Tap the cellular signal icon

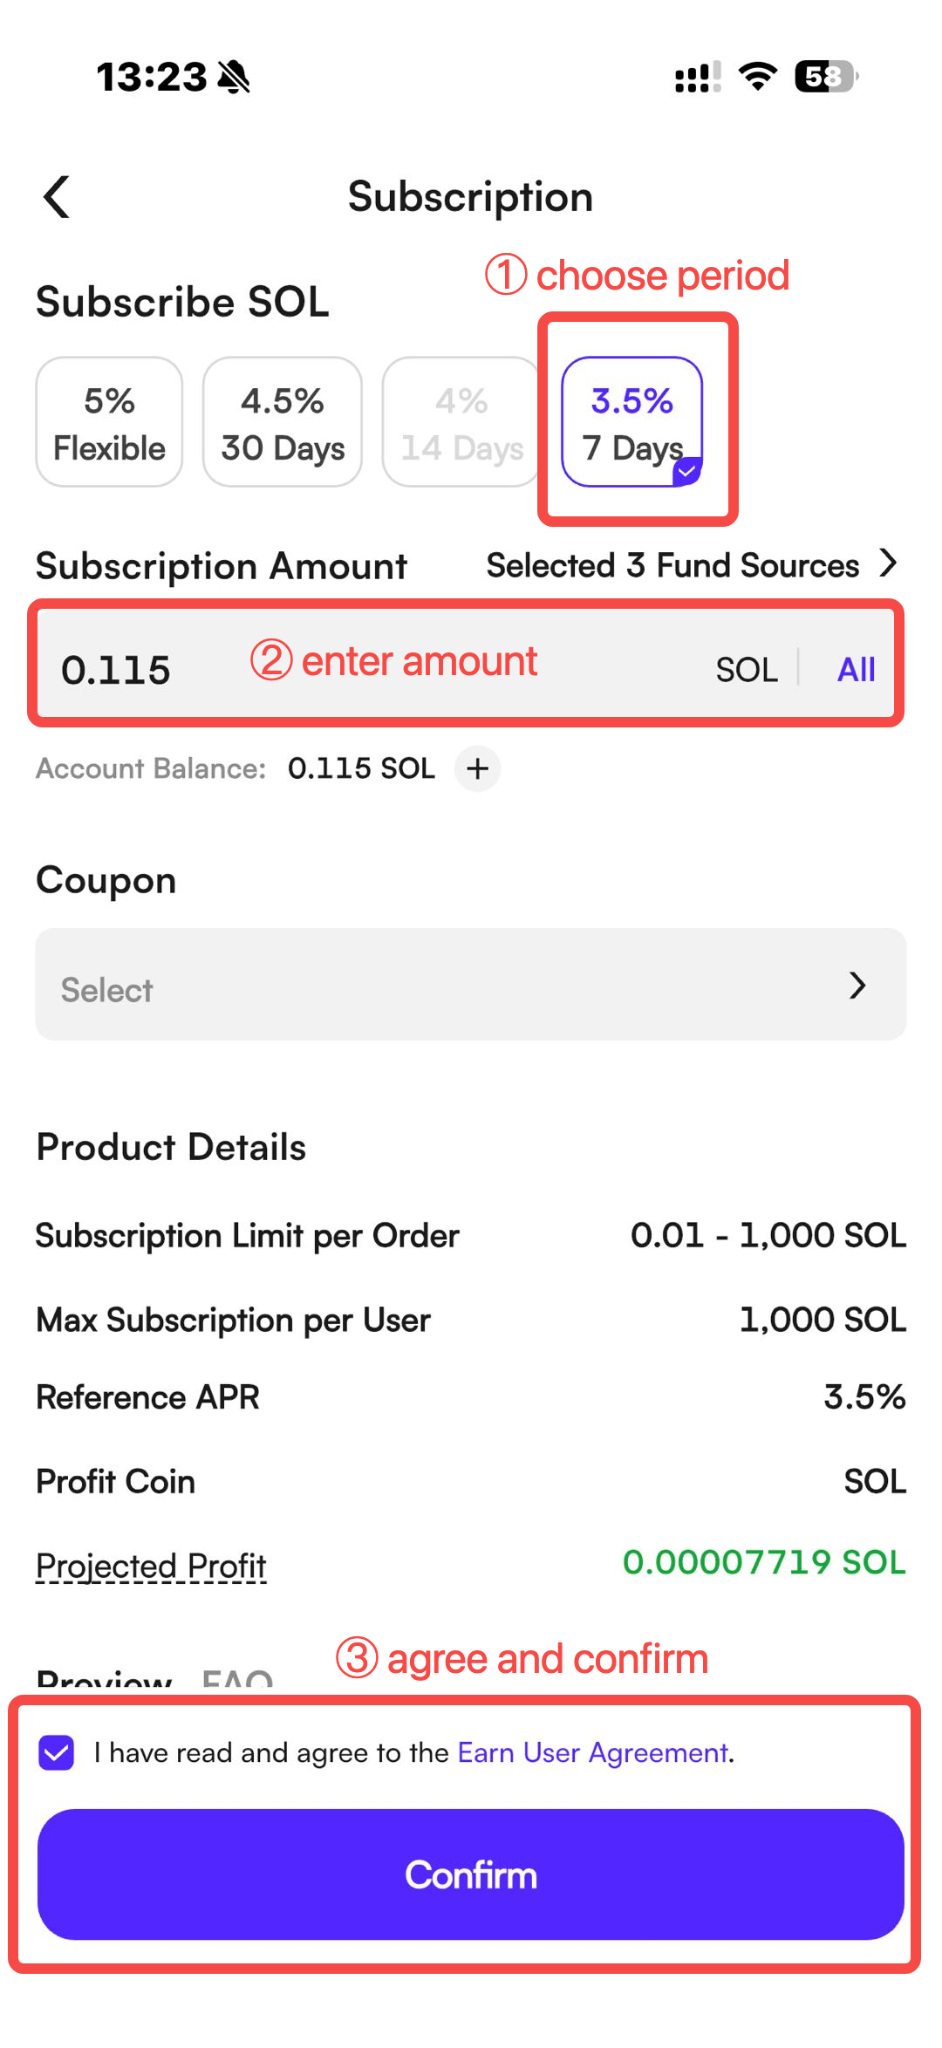click(x=698, y=77)
